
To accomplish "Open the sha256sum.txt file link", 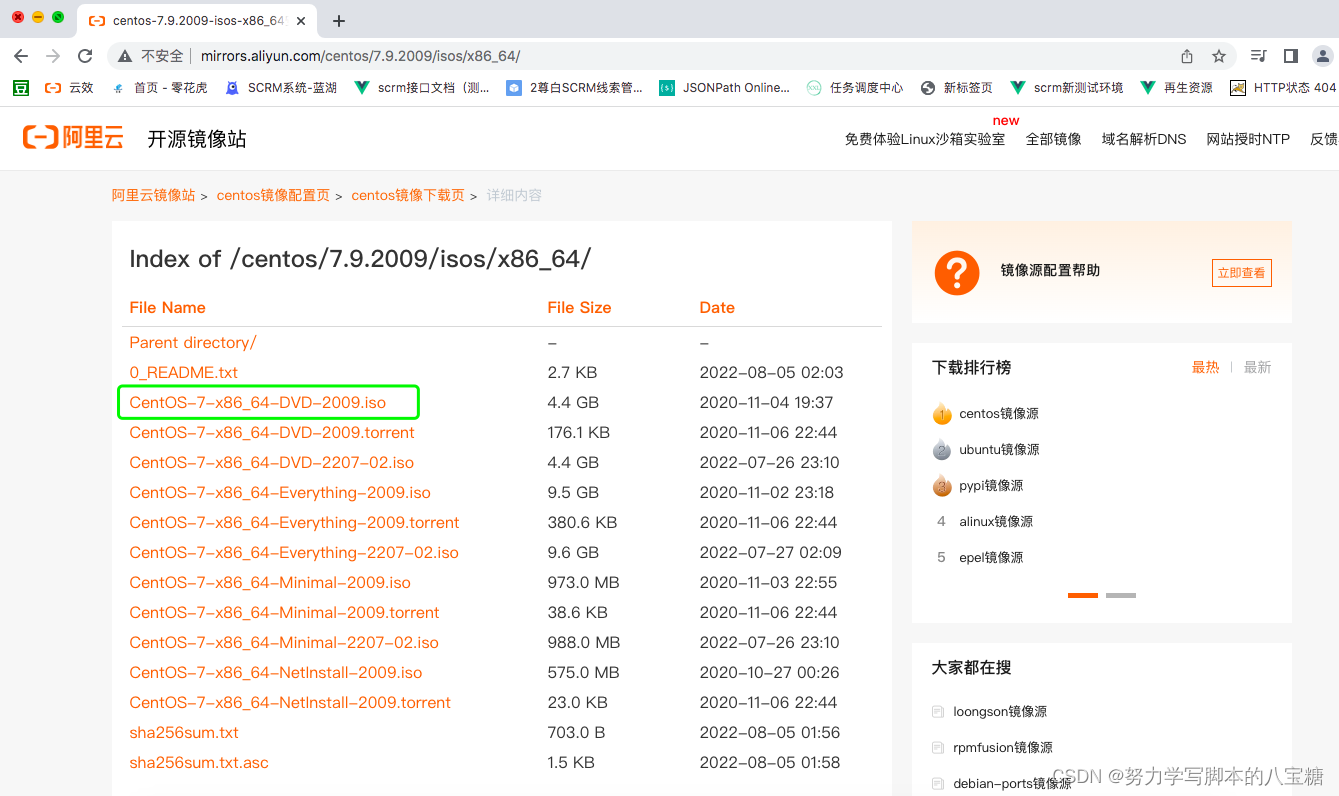I will pos(184,732).
